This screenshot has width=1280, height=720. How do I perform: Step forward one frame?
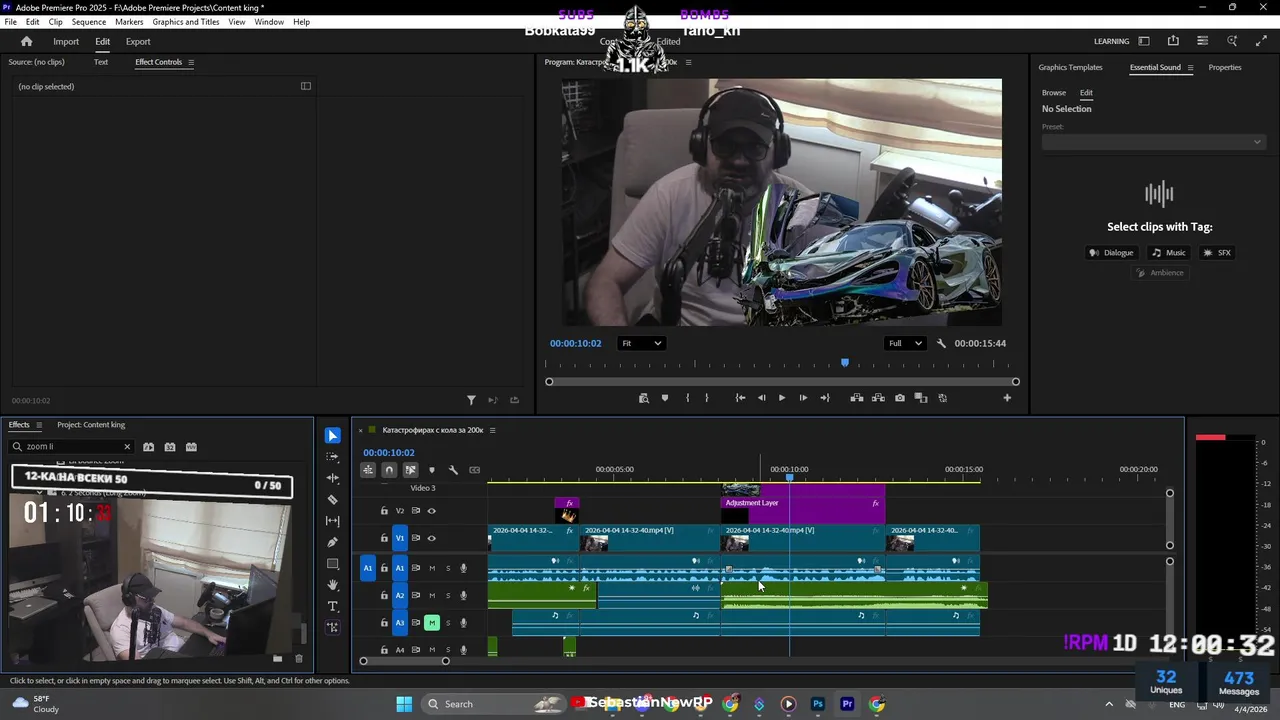pos(803,398)
